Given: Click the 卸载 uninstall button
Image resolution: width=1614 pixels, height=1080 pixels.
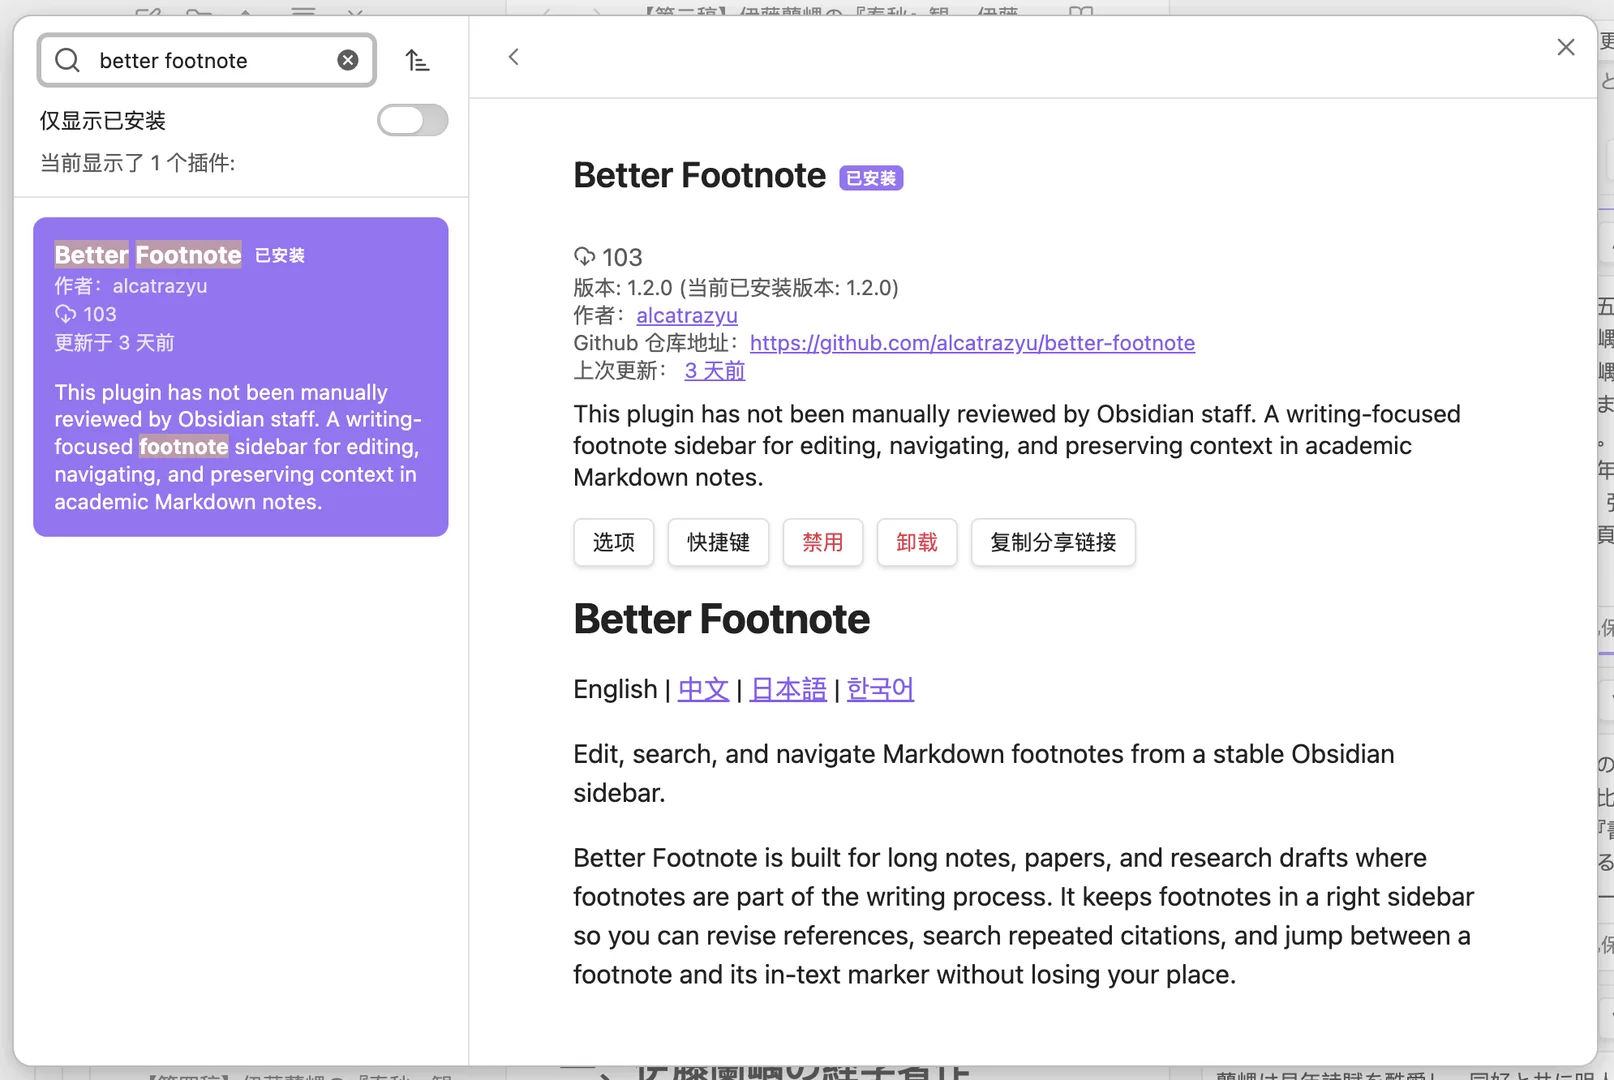Looking at the screenshot, I should [917, 542].
